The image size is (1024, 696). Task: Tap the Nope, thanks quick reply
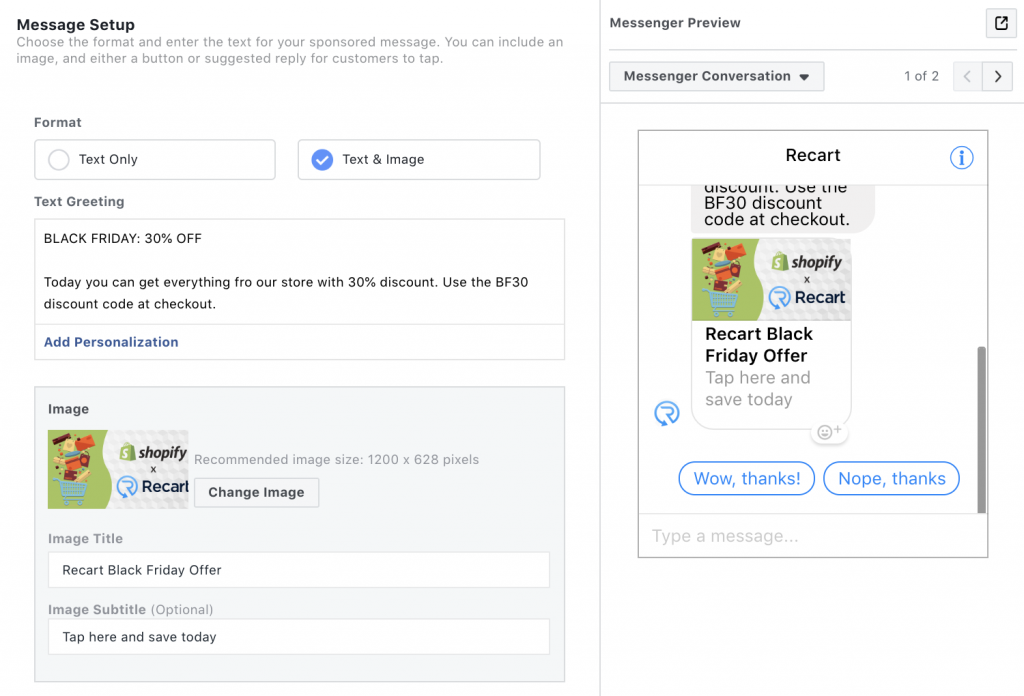pyautogui.click(x=891, y=479)
